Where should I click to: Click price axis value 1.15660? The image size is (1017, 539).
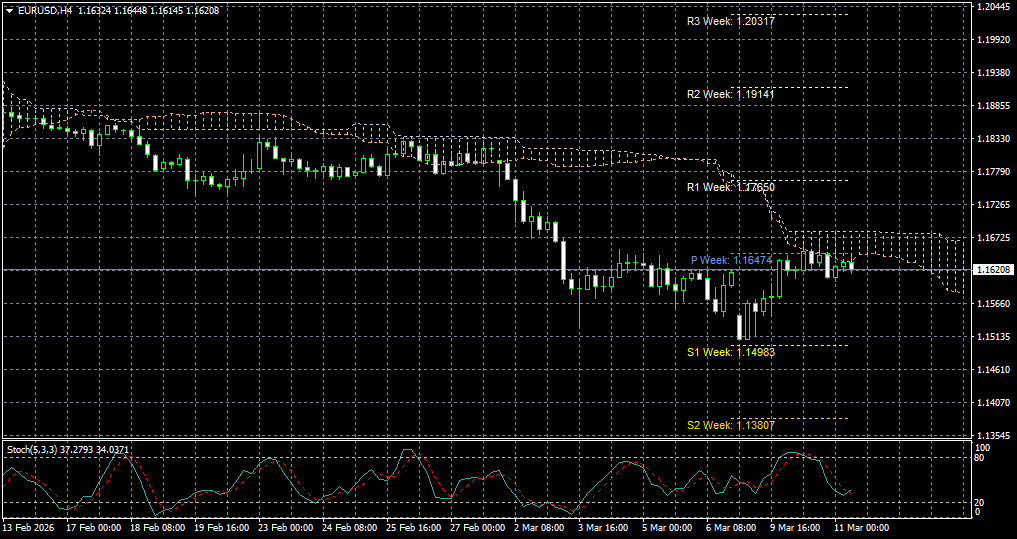pyautogui.click(x=993, y=304)
